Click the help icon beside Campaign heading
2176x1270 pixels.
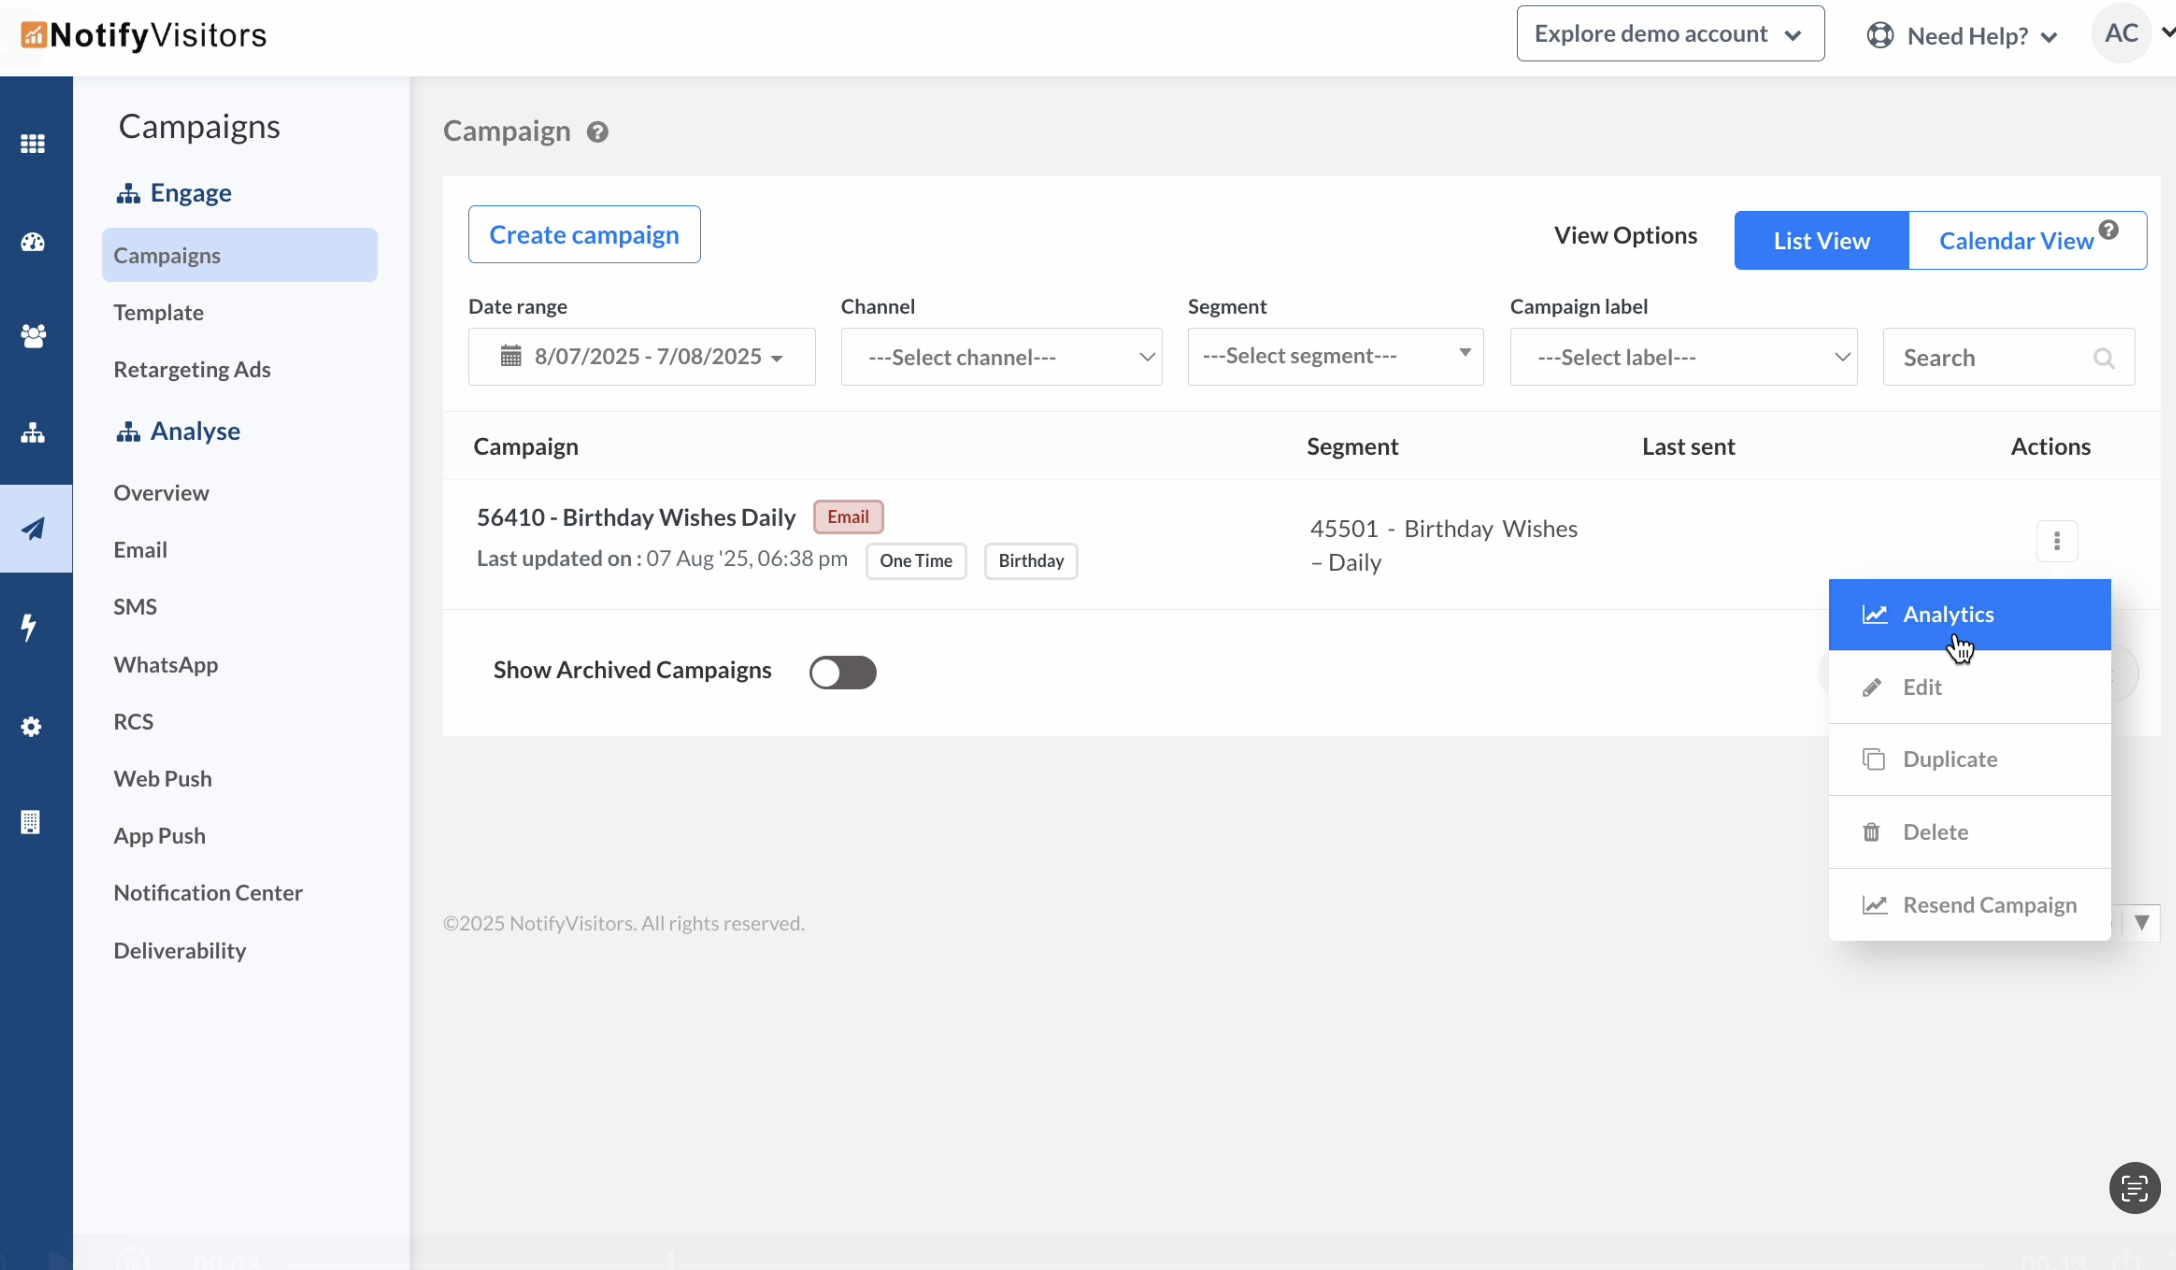point(597,132)
